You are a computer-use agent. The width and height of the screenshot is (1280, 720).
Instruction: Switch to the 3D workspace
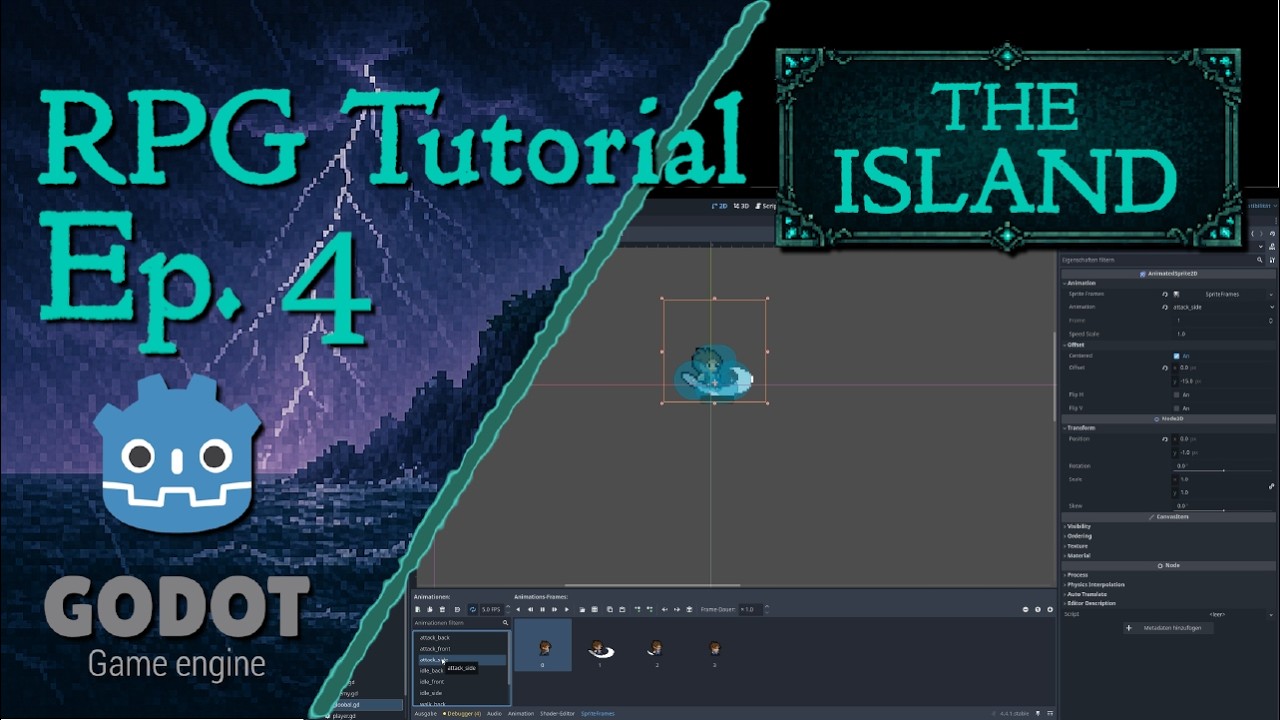point(742,206)
